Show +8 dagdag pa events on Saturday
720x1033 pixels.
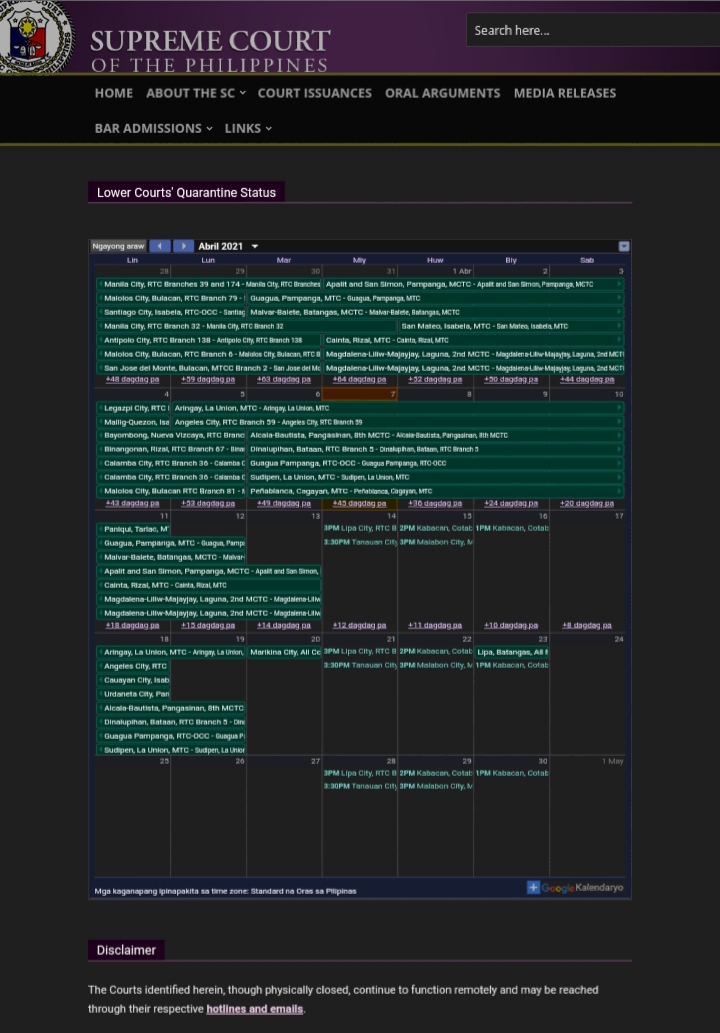(587, 625)
